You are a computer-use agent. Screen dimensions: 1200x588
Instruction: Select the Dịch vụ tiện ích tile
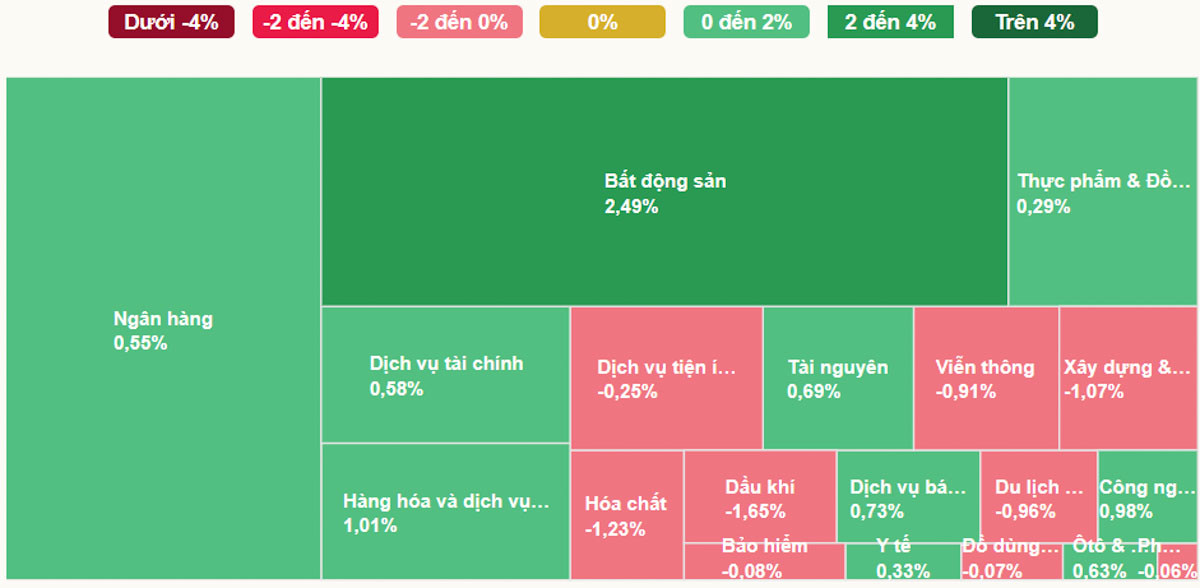point(666,378)
